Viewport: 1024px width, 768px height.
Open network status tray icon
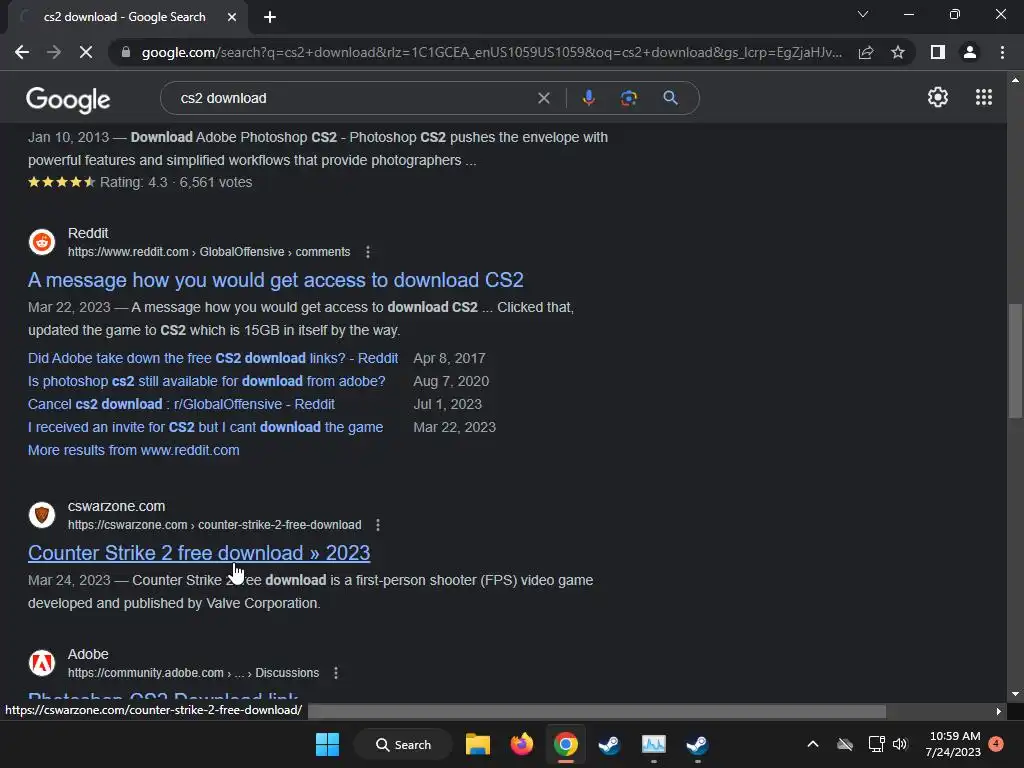[x=876, y=744]
